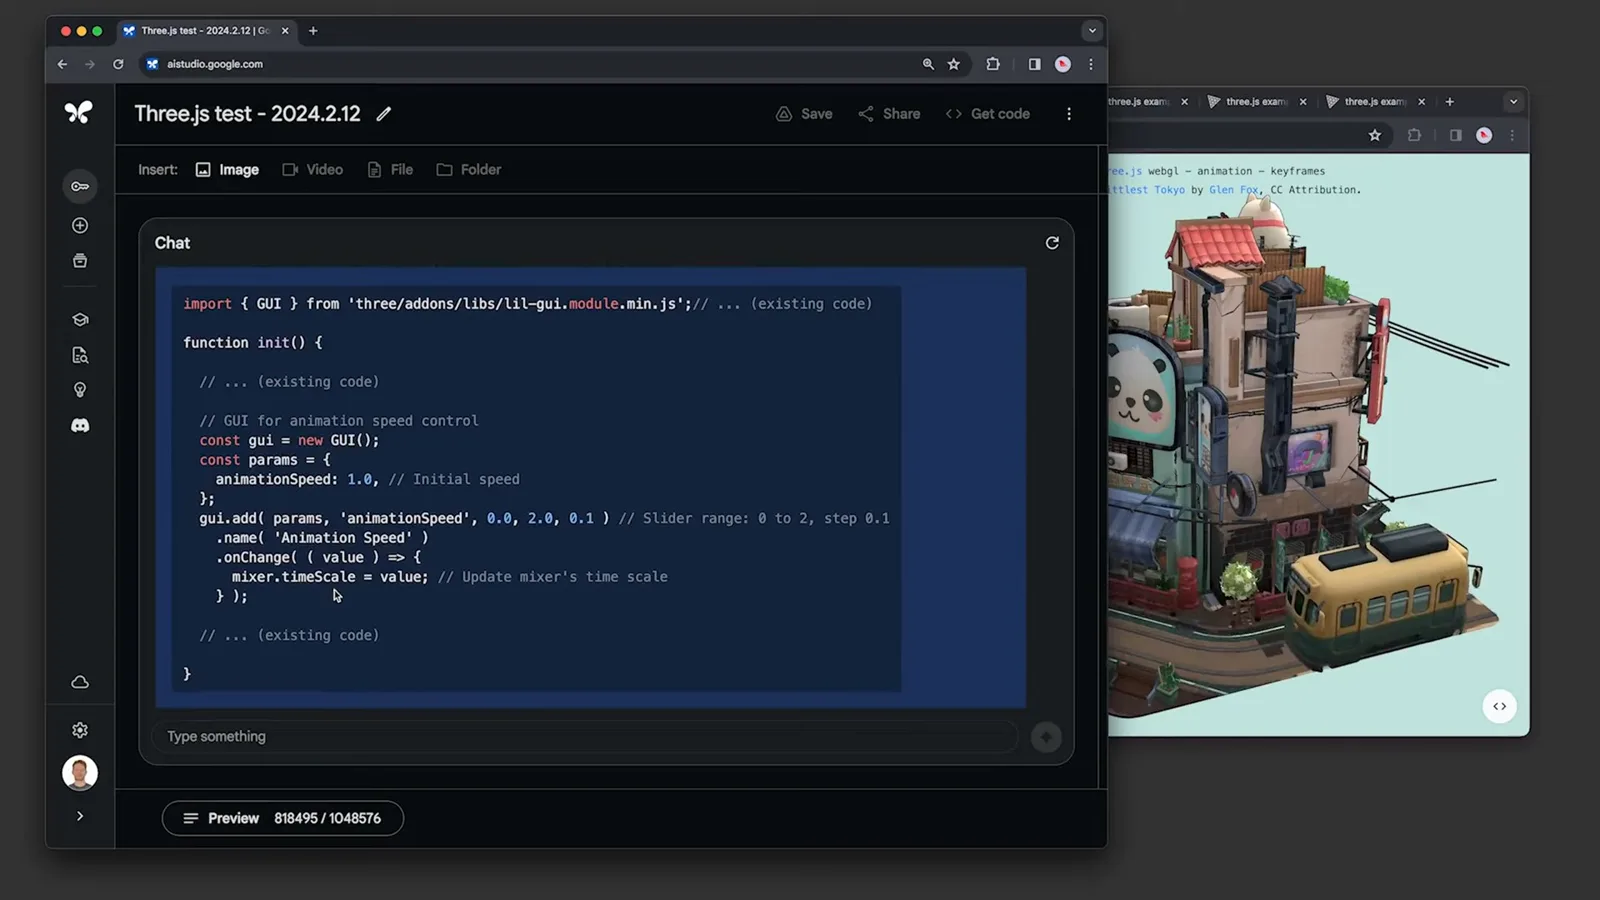
Task: Click the Save button
Action: 804,114
